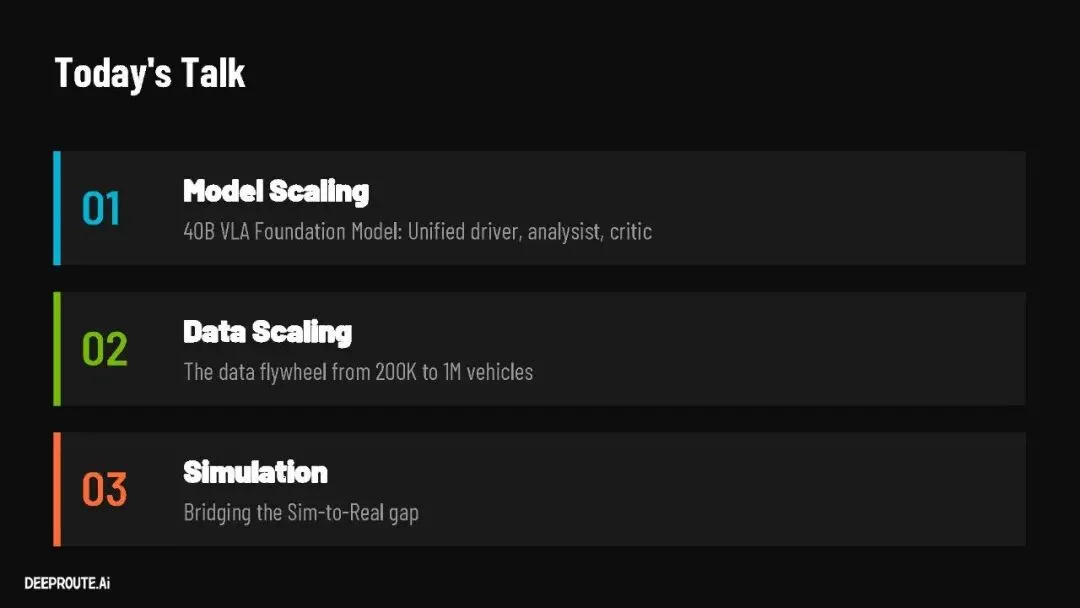
Task: Click the orange accent bar beside 03
Action: click(x=57, y=489)
